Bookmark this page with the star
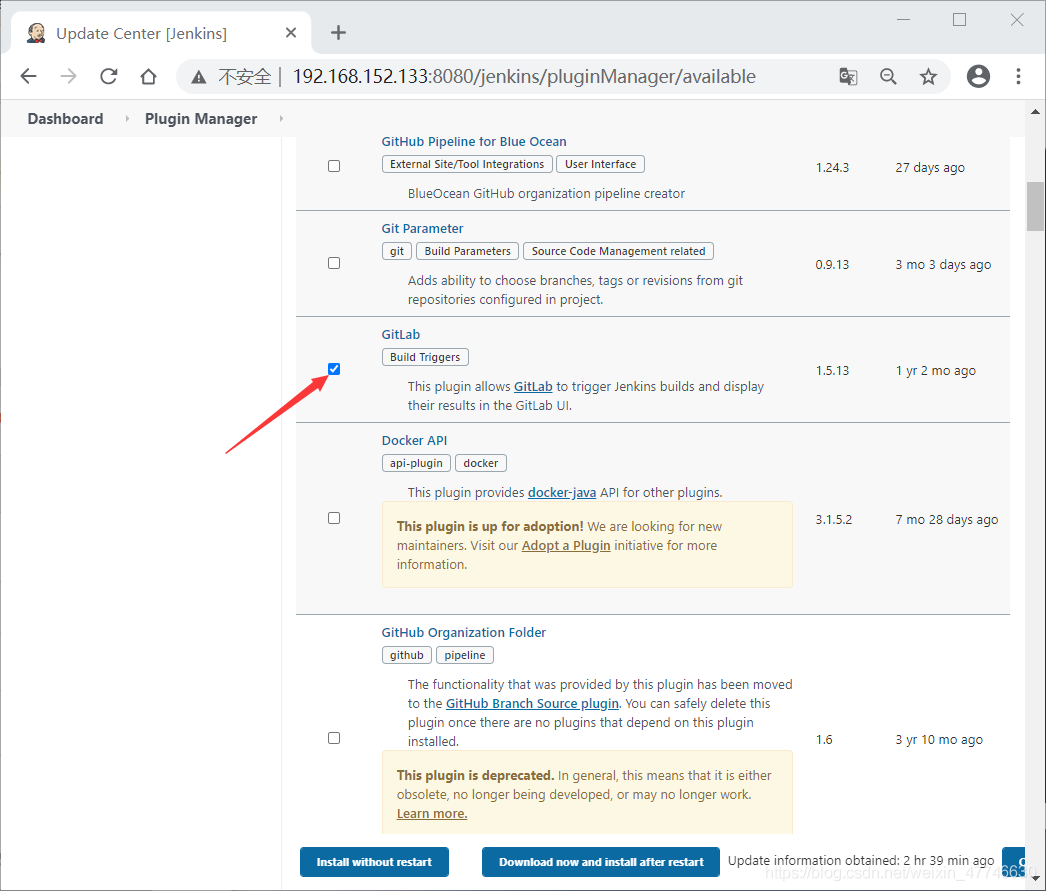This screenshot has width=1046, height=891. [928, 77]
